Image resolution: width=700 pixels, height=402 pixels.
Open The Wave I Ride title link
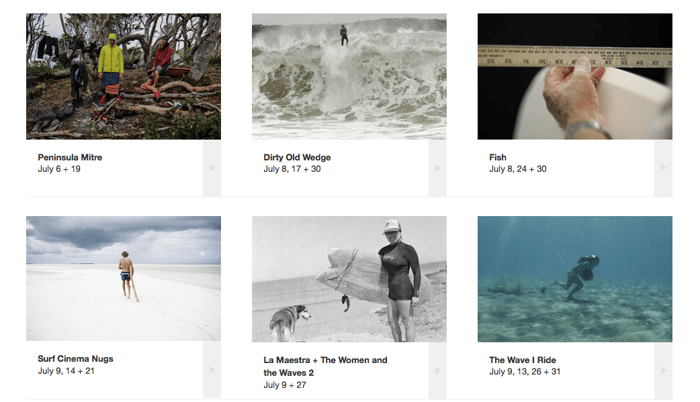[x=522, y=360]
